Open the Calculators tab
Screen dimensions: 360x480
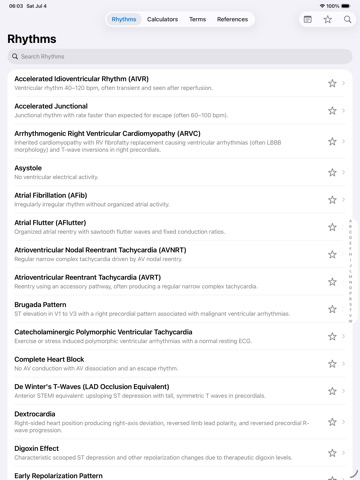tap(162, 19)
